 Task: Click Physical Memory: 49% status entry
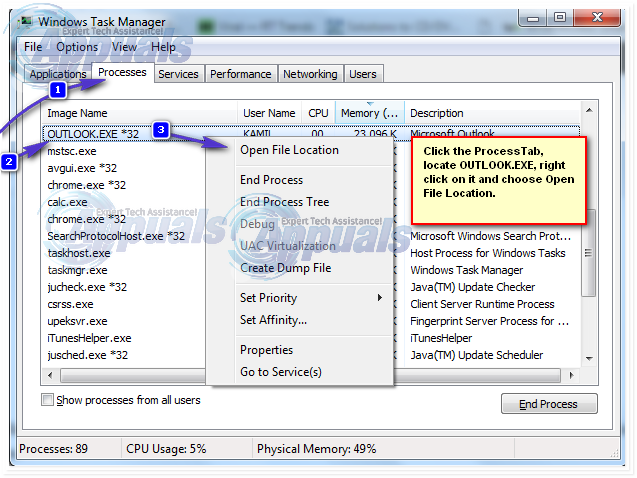point(316,449)
